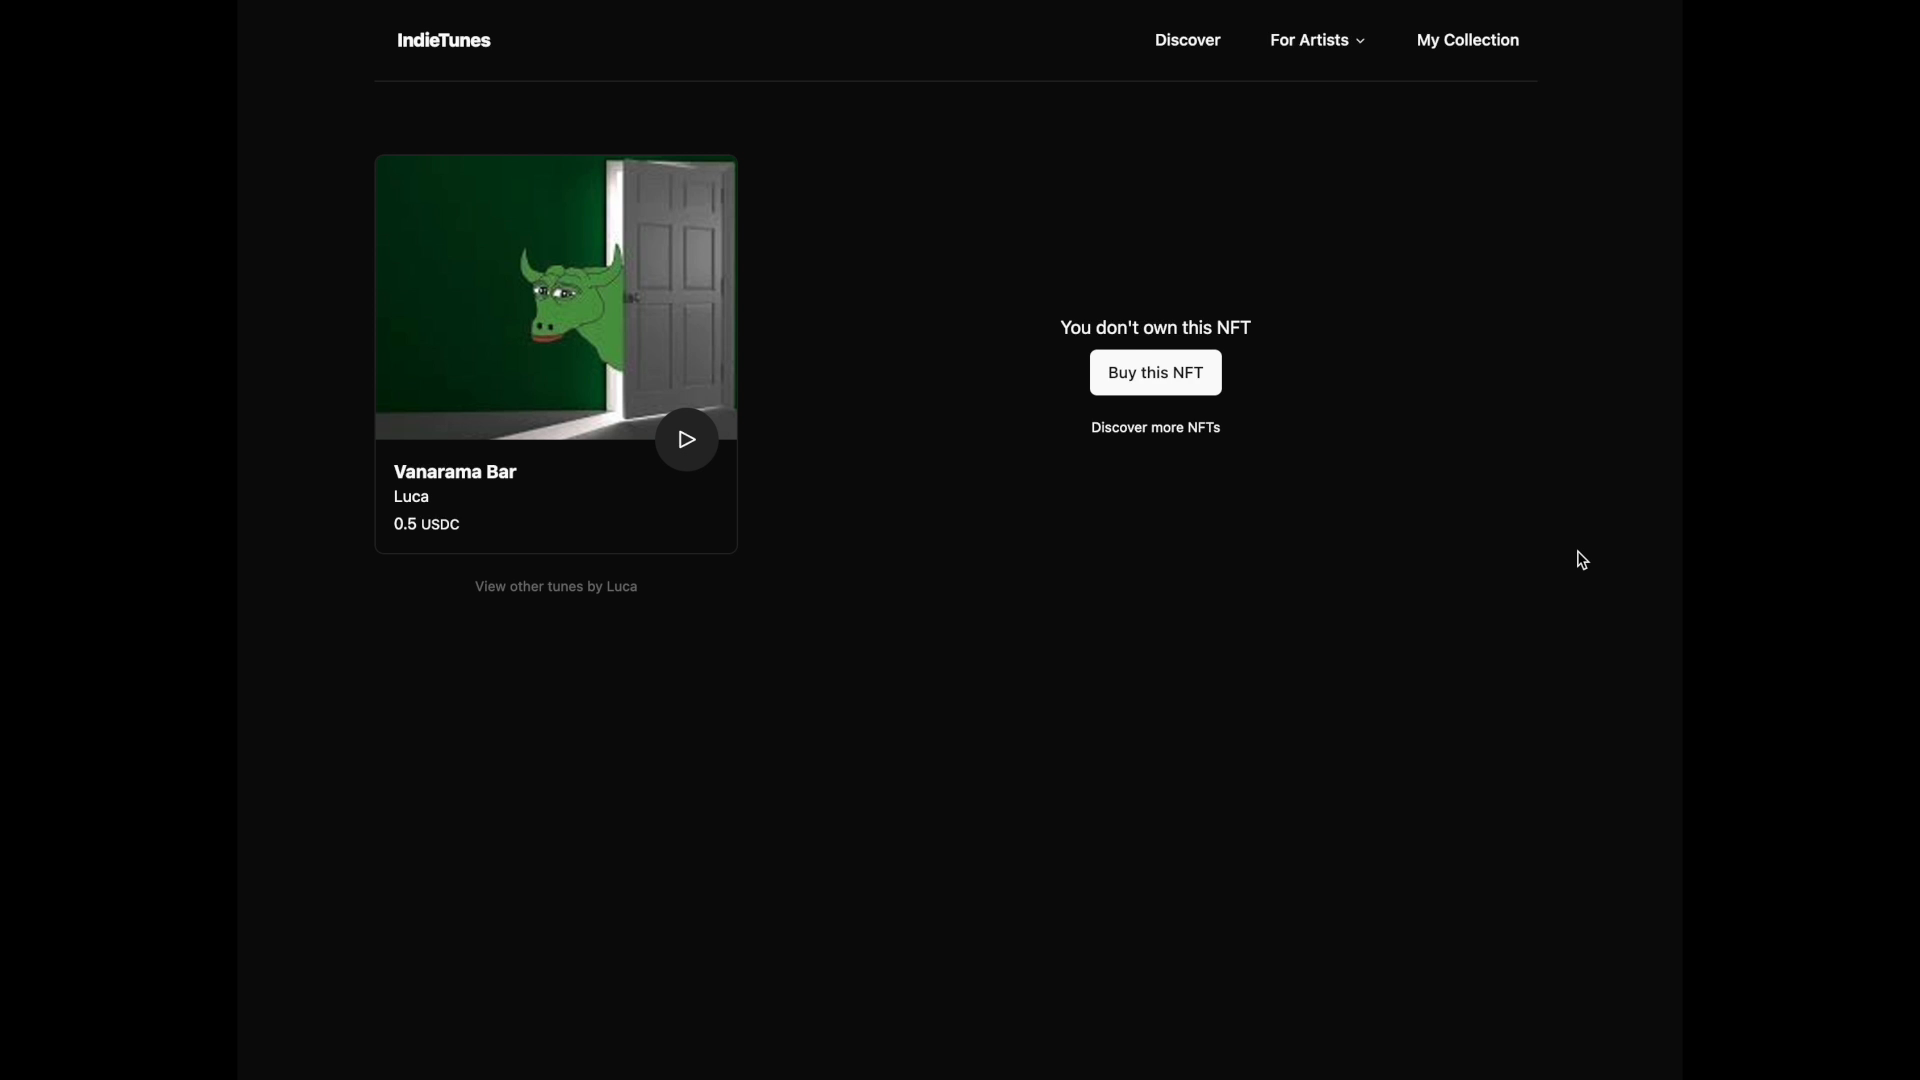The width and height of the screenshot is (1920, 1080).
Task: Select the Vanarama Bar title text
Action: pos(455,472)
